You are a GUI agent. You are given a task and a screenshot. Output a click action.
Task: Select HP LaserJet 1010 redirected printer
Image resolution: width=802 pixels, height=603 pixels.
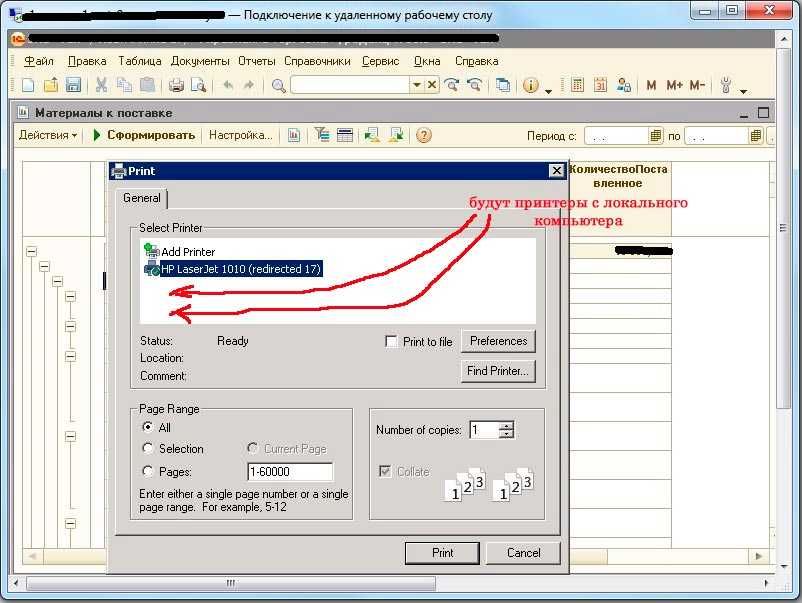[x=240, y=269]
